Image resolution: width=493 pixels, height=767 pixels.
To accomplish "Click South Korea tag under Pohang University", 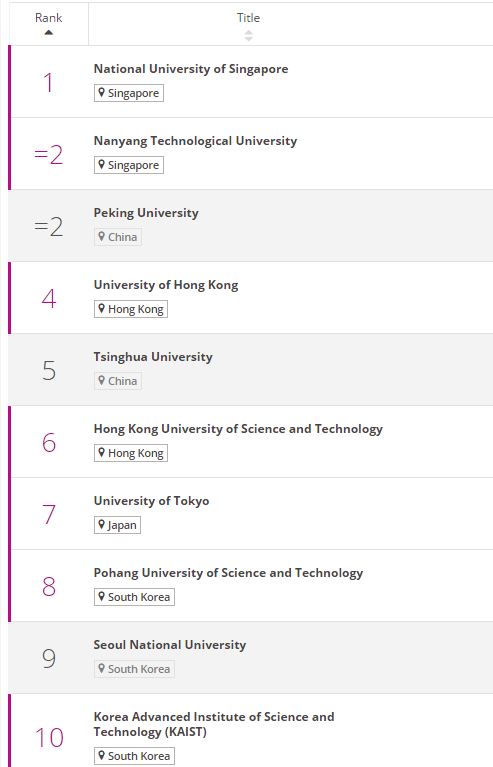I will pos(134,597).
